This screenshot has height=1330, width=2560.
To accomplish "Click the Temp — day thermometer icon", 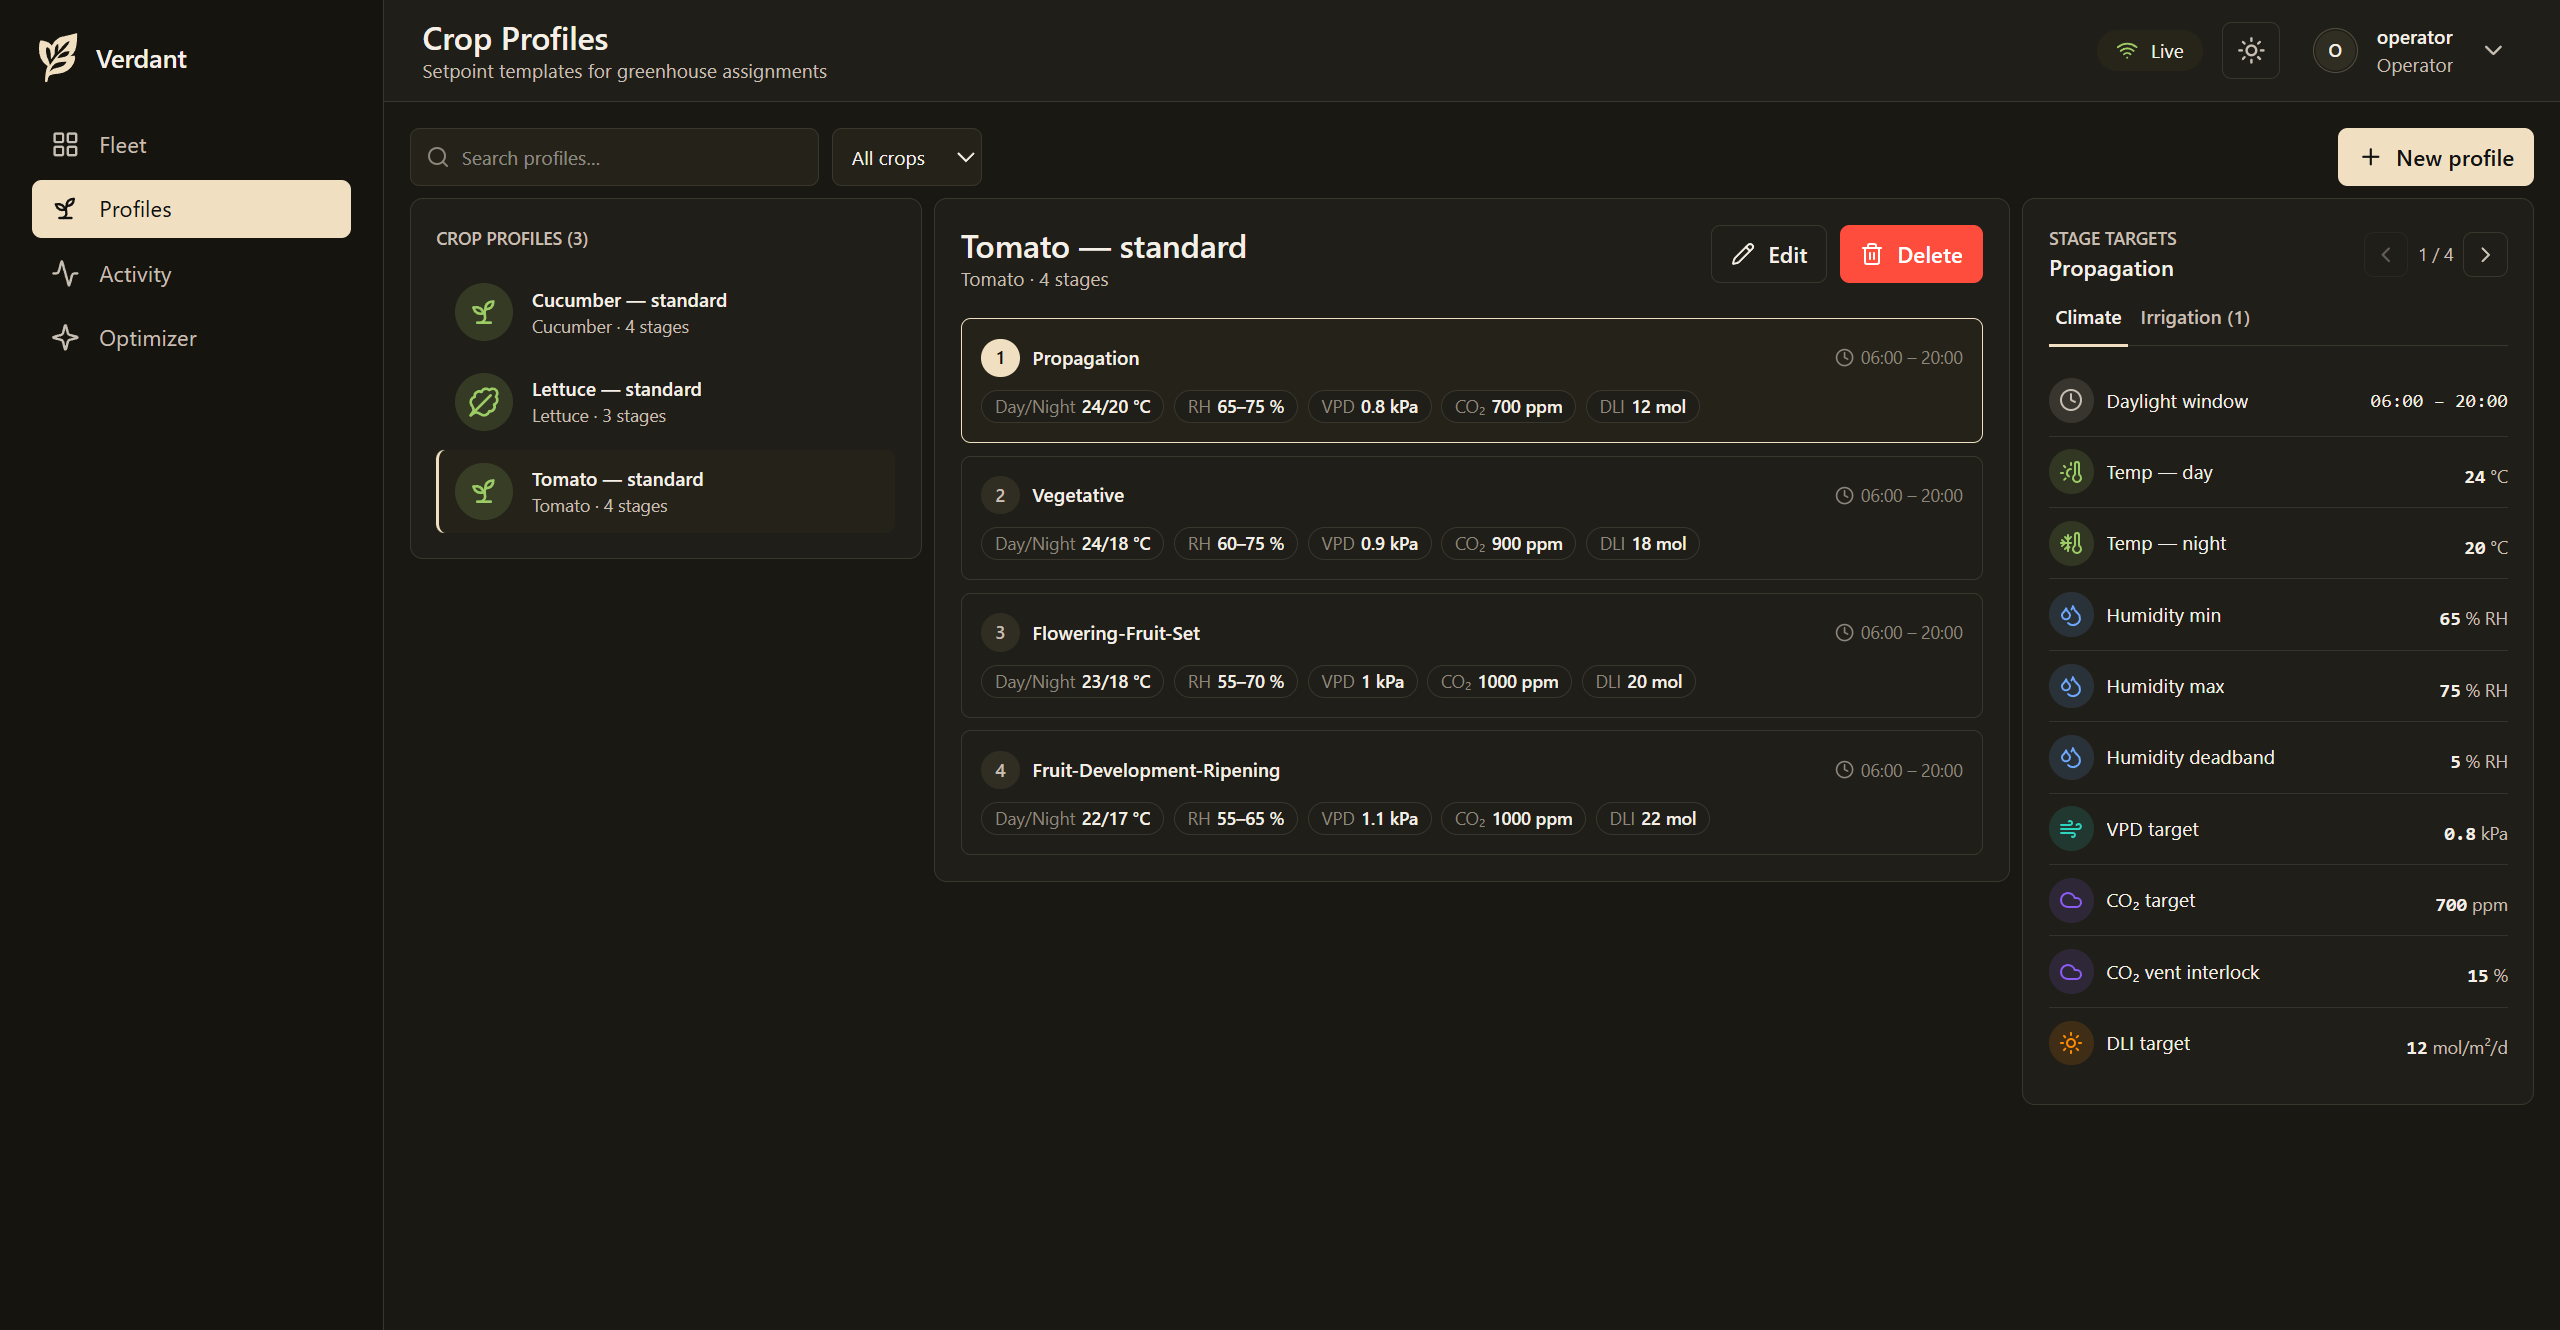I will [x=2071, y=472].
